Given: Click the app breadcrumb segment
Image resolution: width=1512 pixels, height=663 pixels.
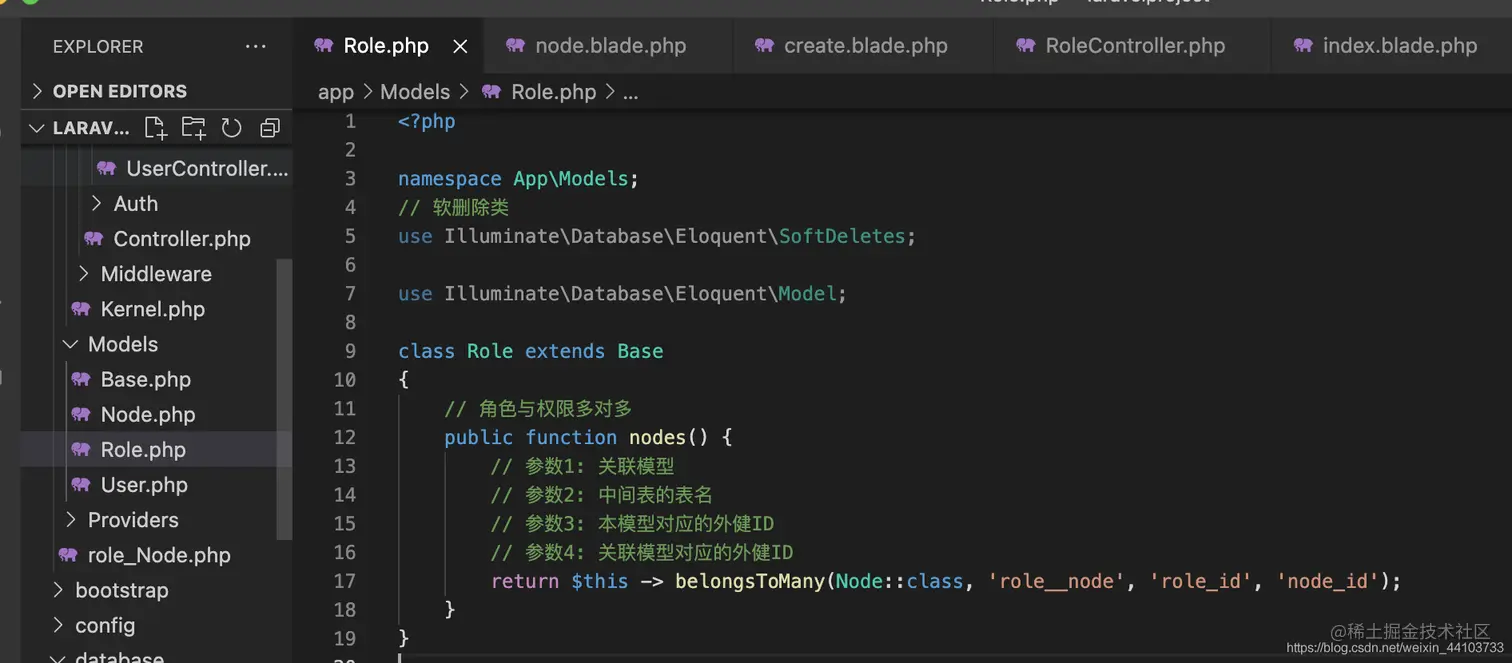Looking at the screenshot, I should 336,92.
